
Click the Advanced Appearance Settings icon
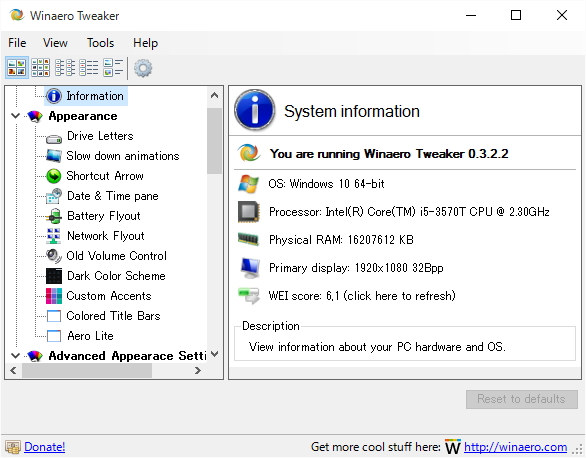tap(35, 356)
